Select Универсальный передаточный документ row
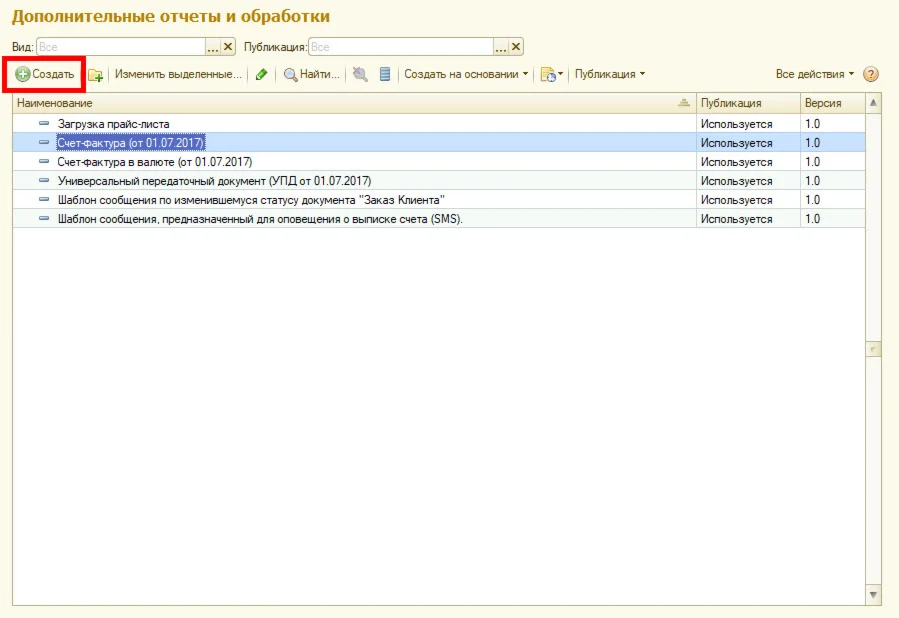This screenshot has height=618, width=899. point(214,181)
